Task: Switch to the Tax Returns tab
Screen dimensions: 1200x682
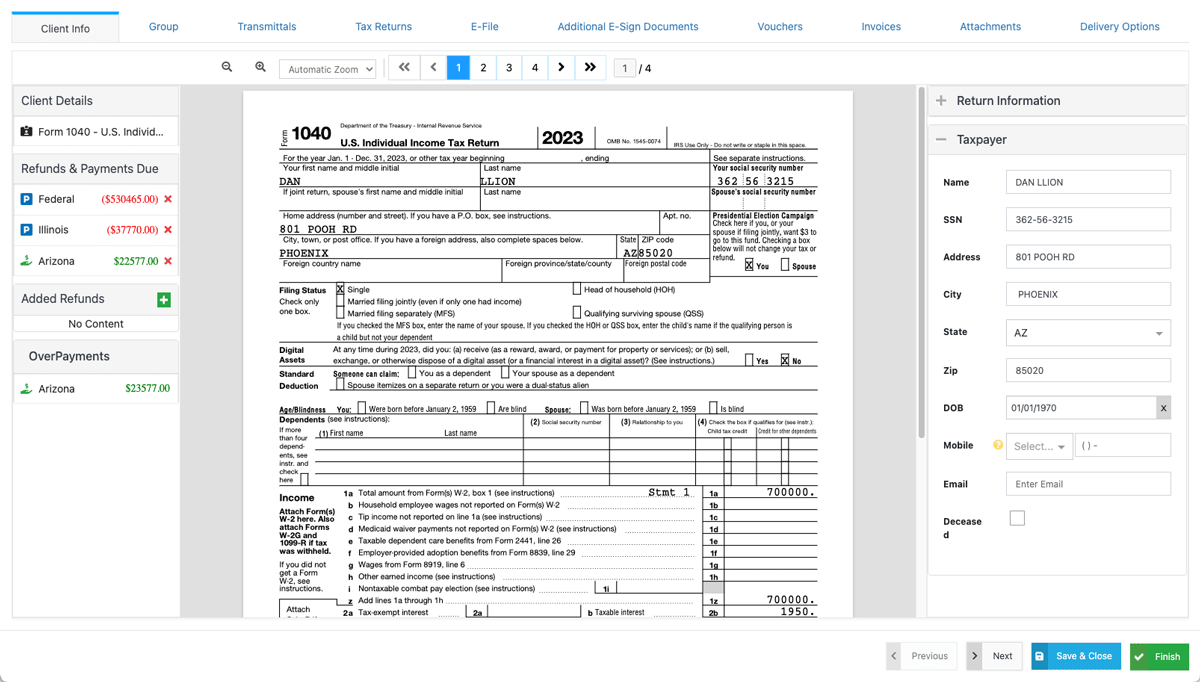Action: click(x=383, y=26)
